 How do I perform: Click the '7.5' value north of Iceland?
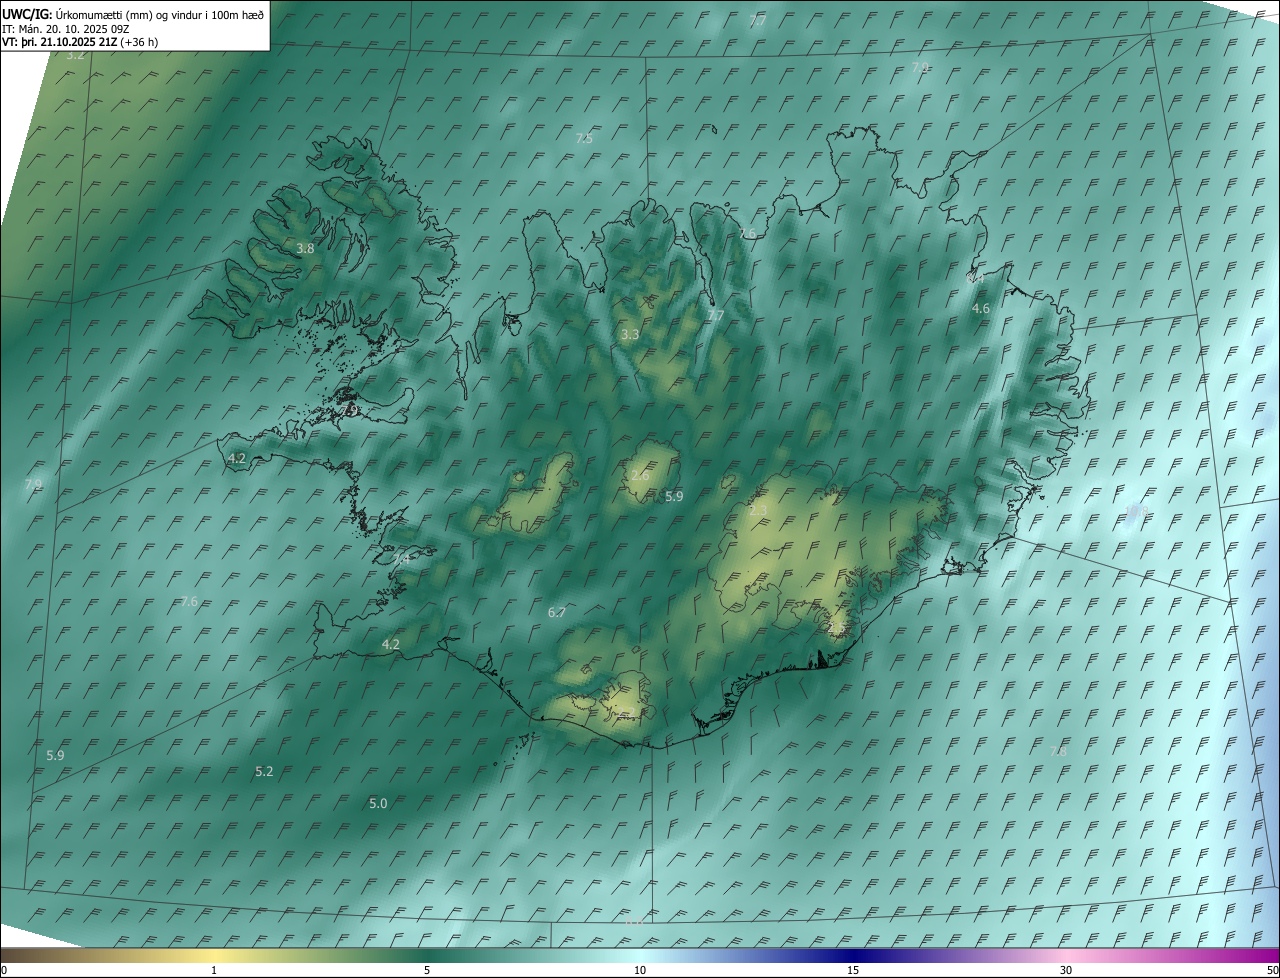(584, 139)
